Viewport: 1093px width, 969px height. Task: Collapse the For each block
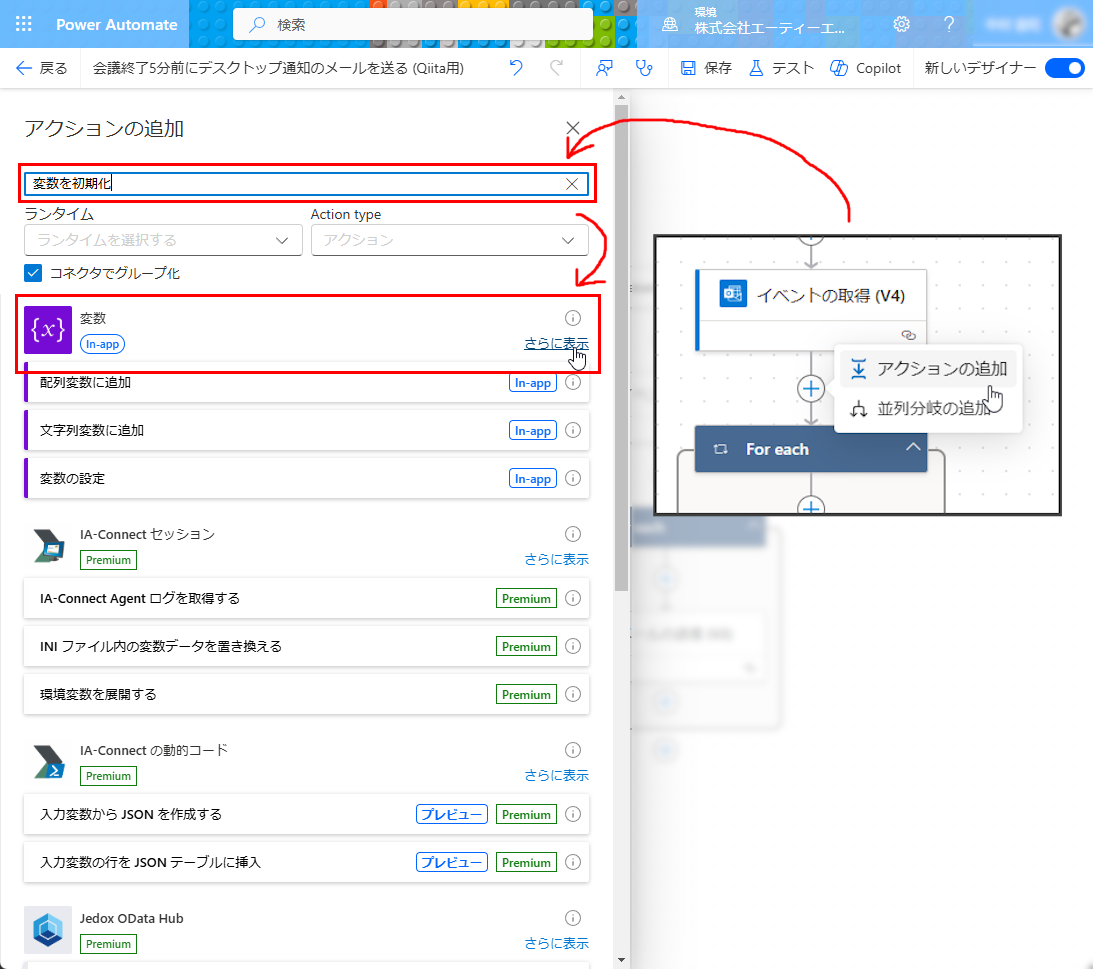pyautogui.click(x=913, y=448)
